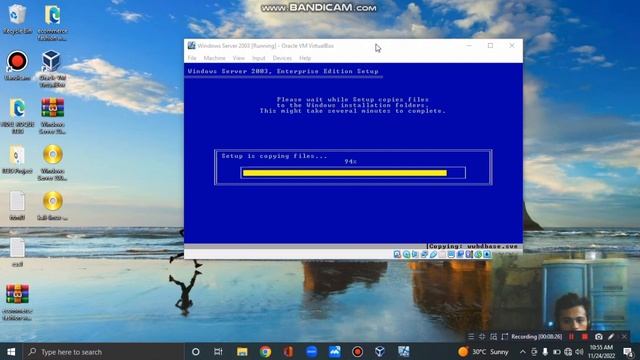Click the Type here to search box
640x360 pixels.
coord(103,351)
